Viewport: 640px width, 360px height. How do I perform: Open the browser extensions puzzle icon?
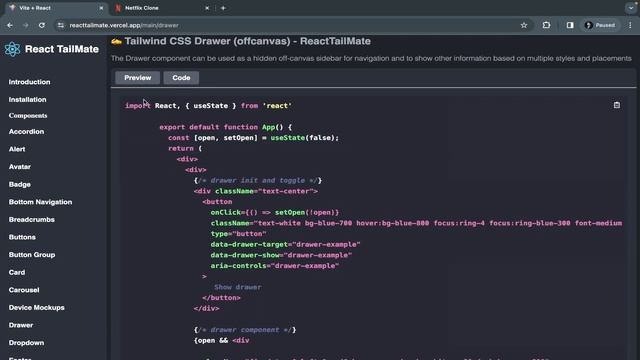[546, 25]
